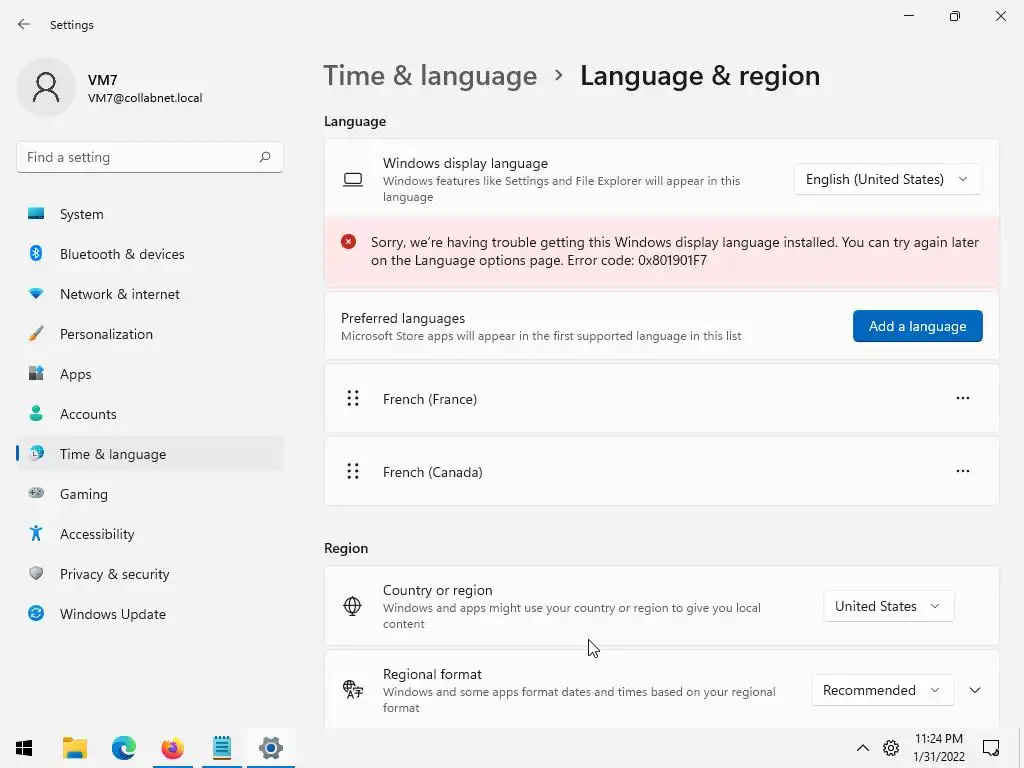
Task: Click the Settings gear in taskbar
Action: [x=270, y=748]
